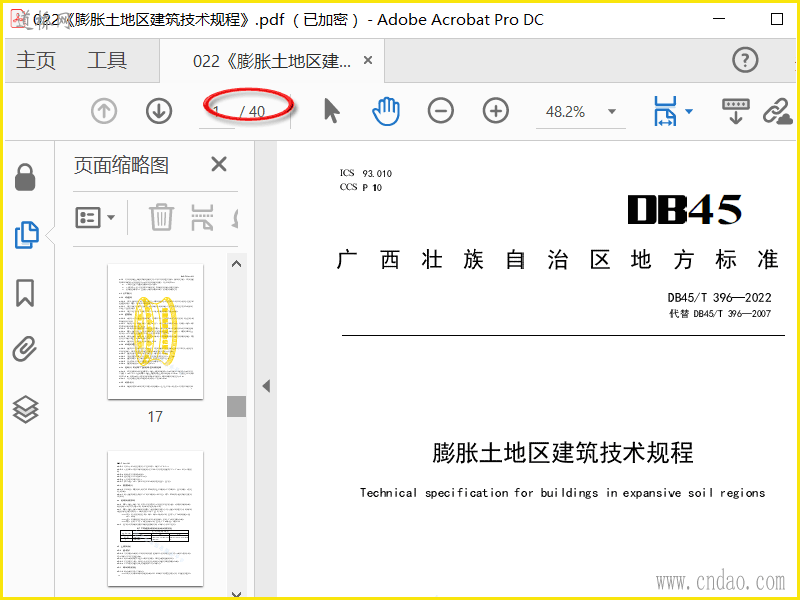
Task: Switch to 主页 tab
Action: click(36, 60)
